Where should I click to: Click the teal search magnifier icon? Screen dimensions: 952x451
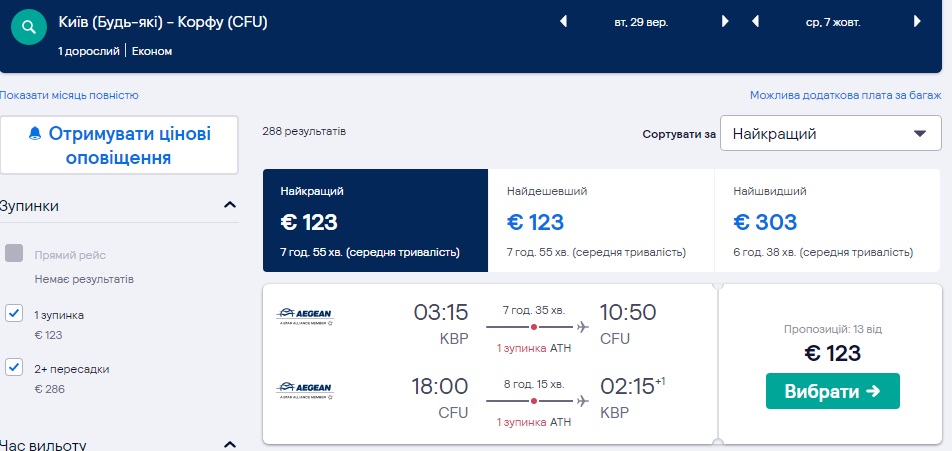tap(31, 29)
